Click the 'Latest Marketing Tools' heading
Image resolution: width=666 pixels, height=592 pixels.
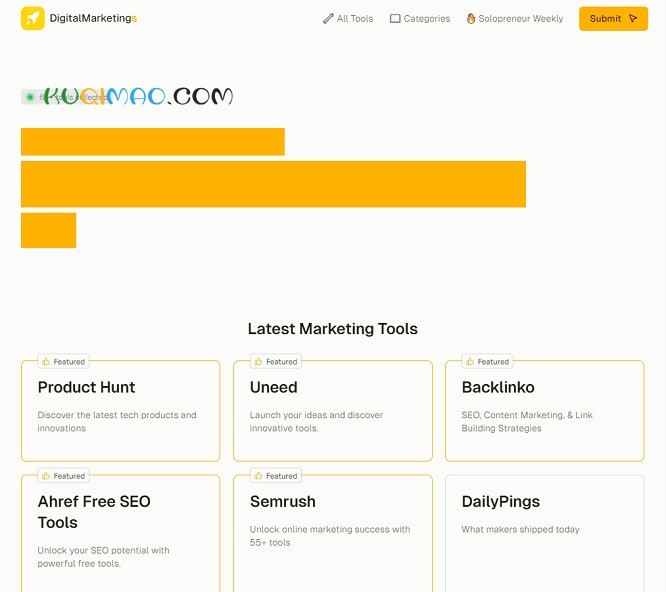pyautogui.click(x=333, y=329)
